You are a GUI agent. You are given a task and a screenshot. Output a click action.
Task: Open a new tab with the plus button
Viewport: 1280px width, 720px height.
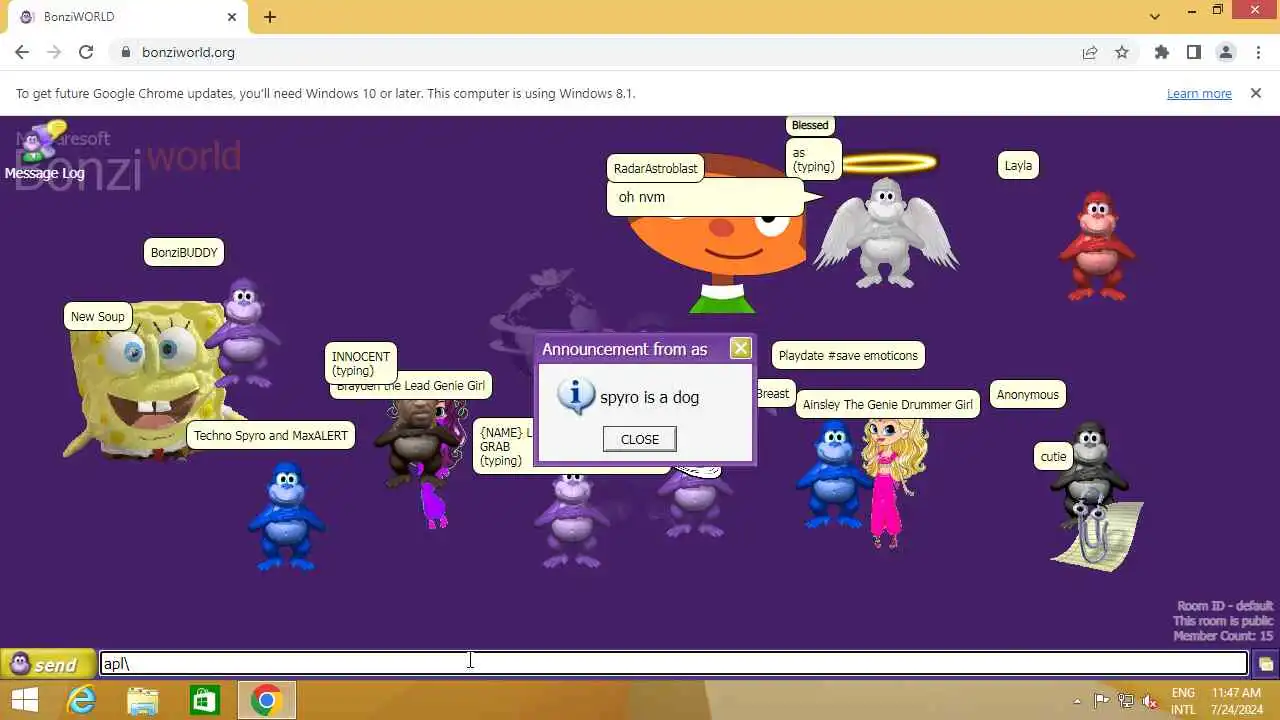pos(270,17)
